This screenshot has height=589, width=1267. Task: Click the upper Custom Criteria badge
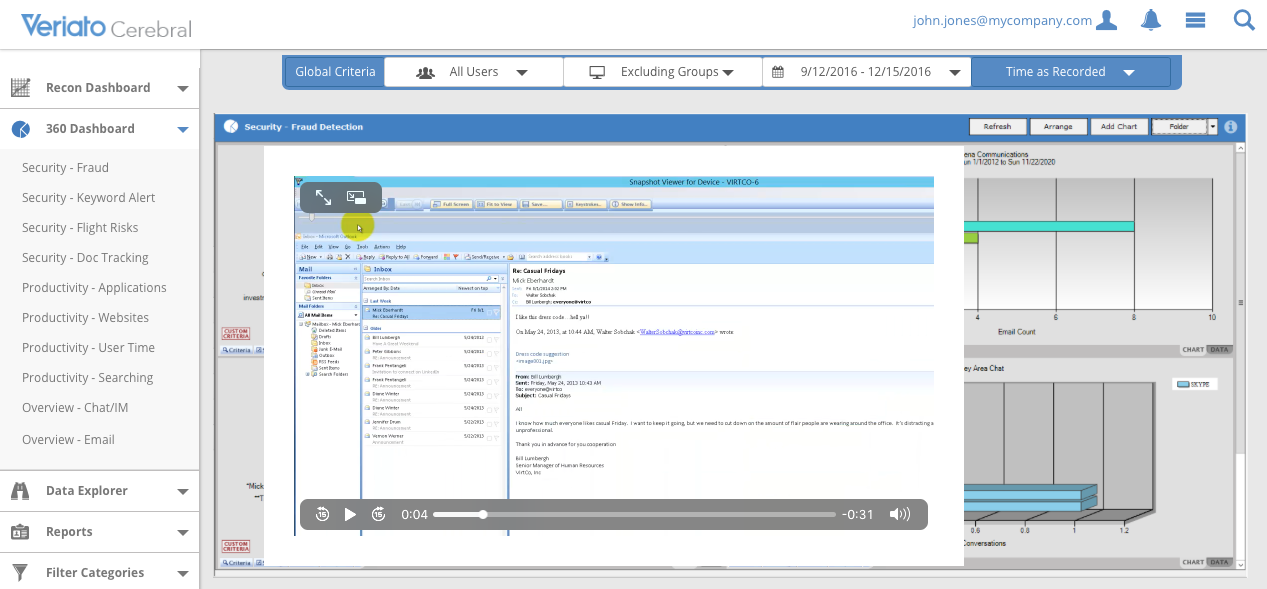235,333
